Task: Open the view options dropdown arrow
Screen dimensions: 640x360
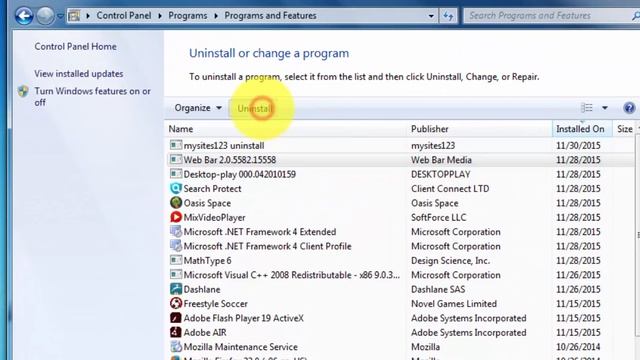Action: point(604,108)
